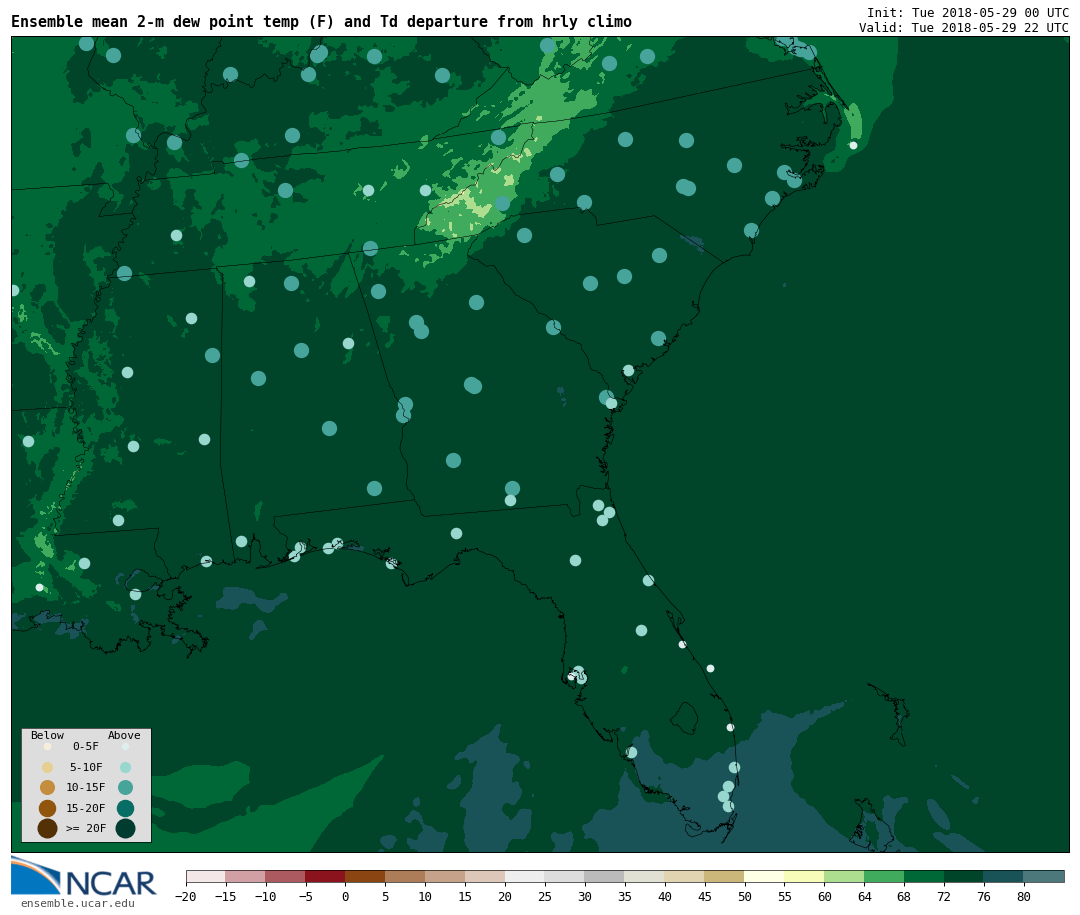Open the ensemble.ucar.edu link text
Viewport: 1080px width, 915px height.
pyautogui.click(x=78, y=904)
